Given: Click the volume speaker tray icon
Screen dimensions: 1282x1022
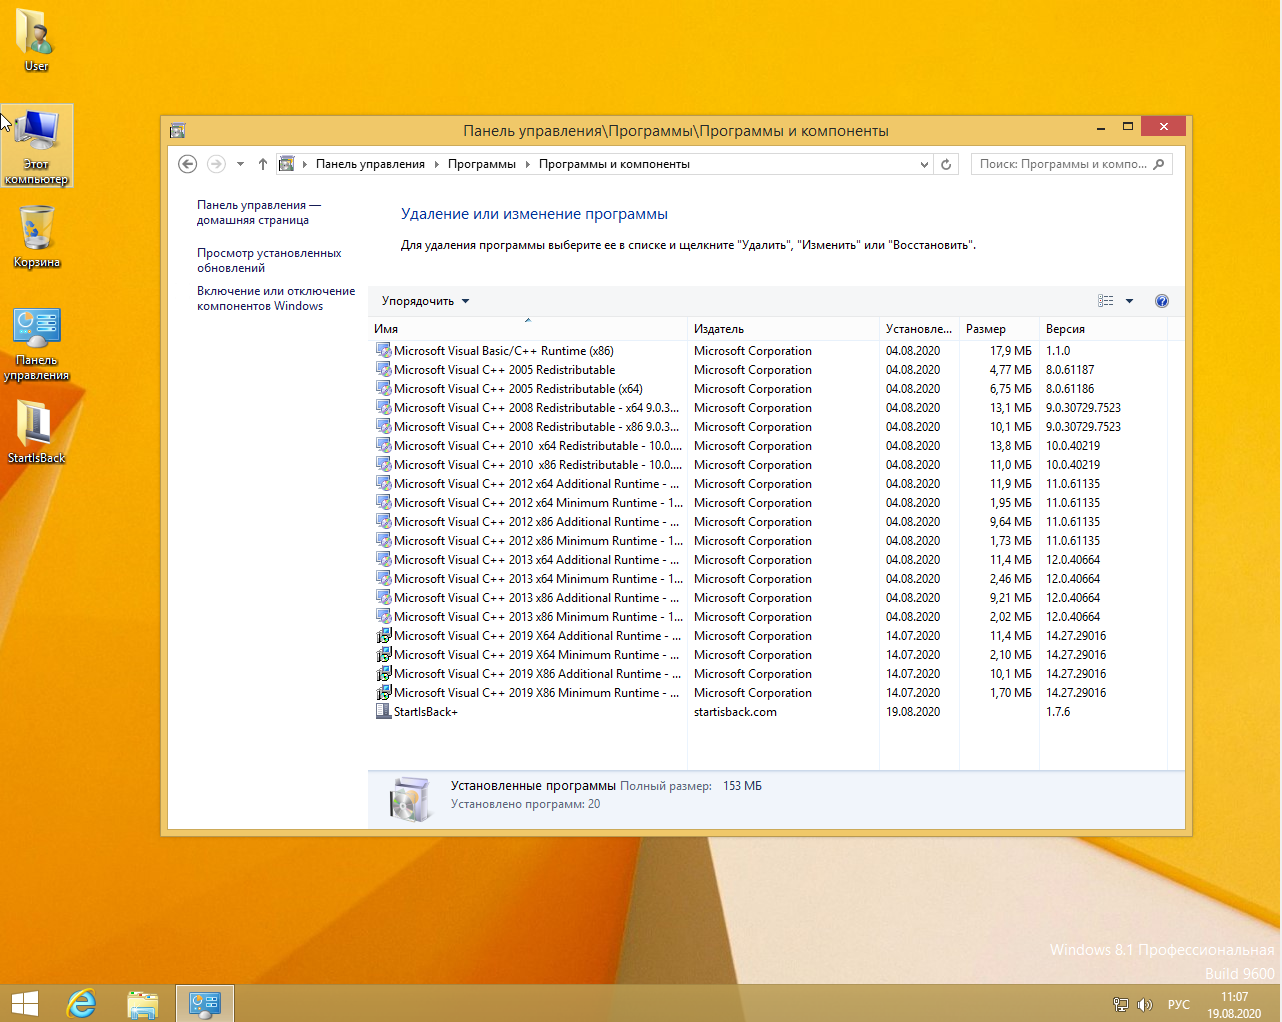Looking at the screenshot, I should pyautogui.click(x=1145, y=1005).
